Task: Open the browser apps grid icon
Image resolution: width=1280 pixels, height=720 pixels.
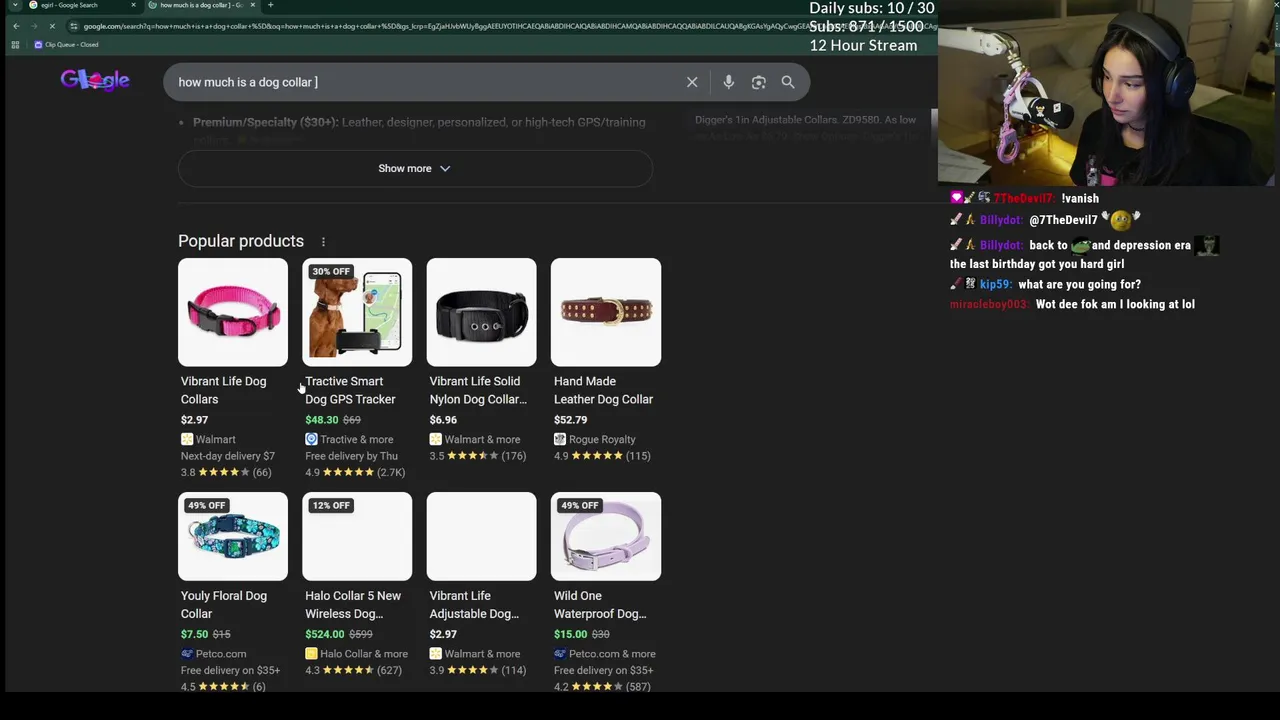Action: [15, 44]
